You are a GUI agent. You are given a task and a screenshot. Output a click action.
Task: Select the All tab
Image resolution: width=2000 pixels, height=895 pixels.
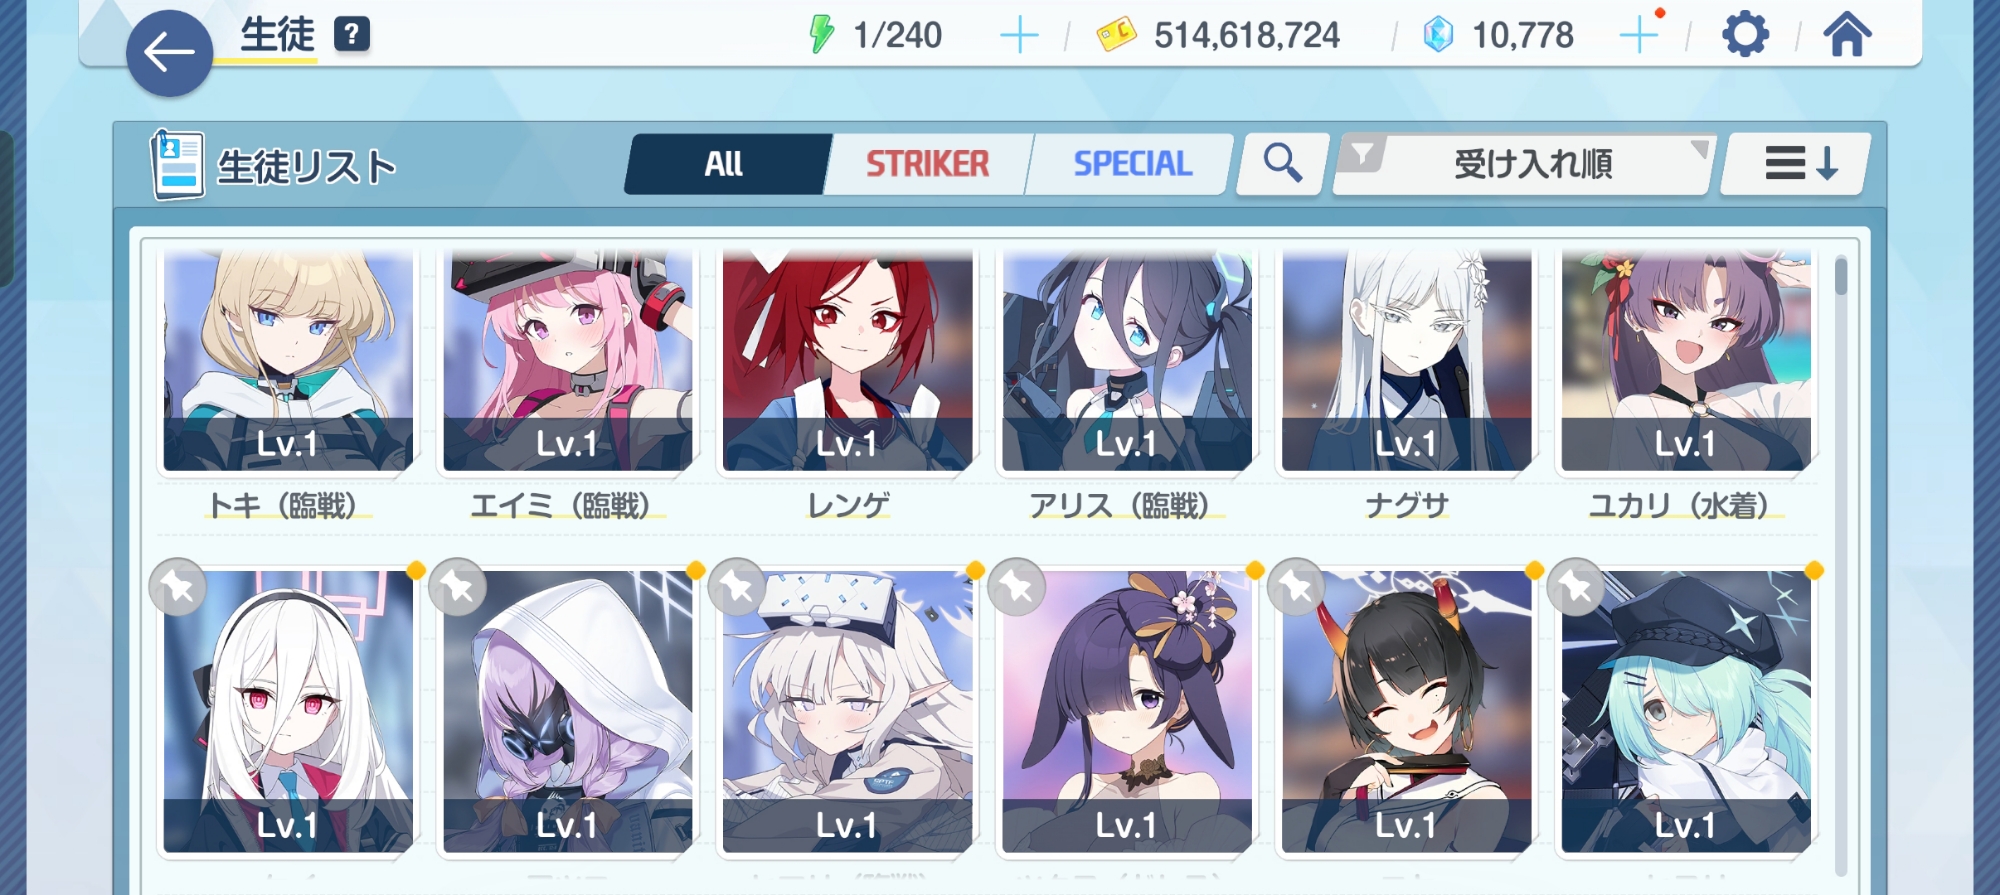point(724,164)
